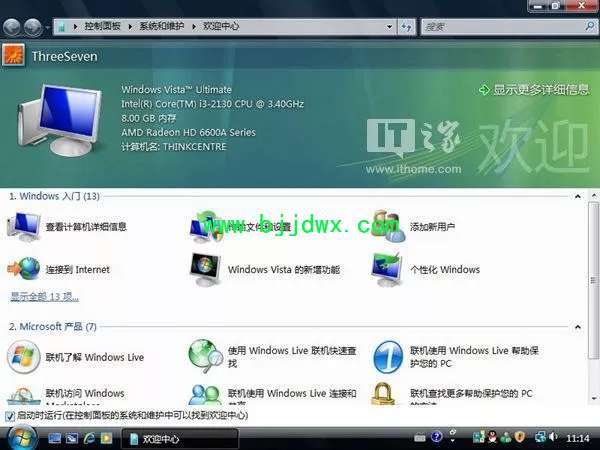The width and height of the screenshot is (600, 450).
Task: Open Windows Vista 的新增功能 monitor icon
Action: coord(206,269)
